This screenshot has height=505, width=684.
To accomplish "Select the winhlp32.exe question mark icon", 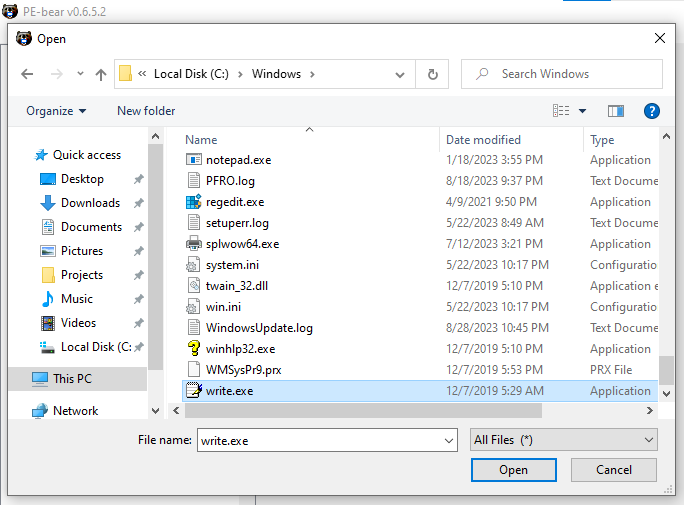I will 194,348.
